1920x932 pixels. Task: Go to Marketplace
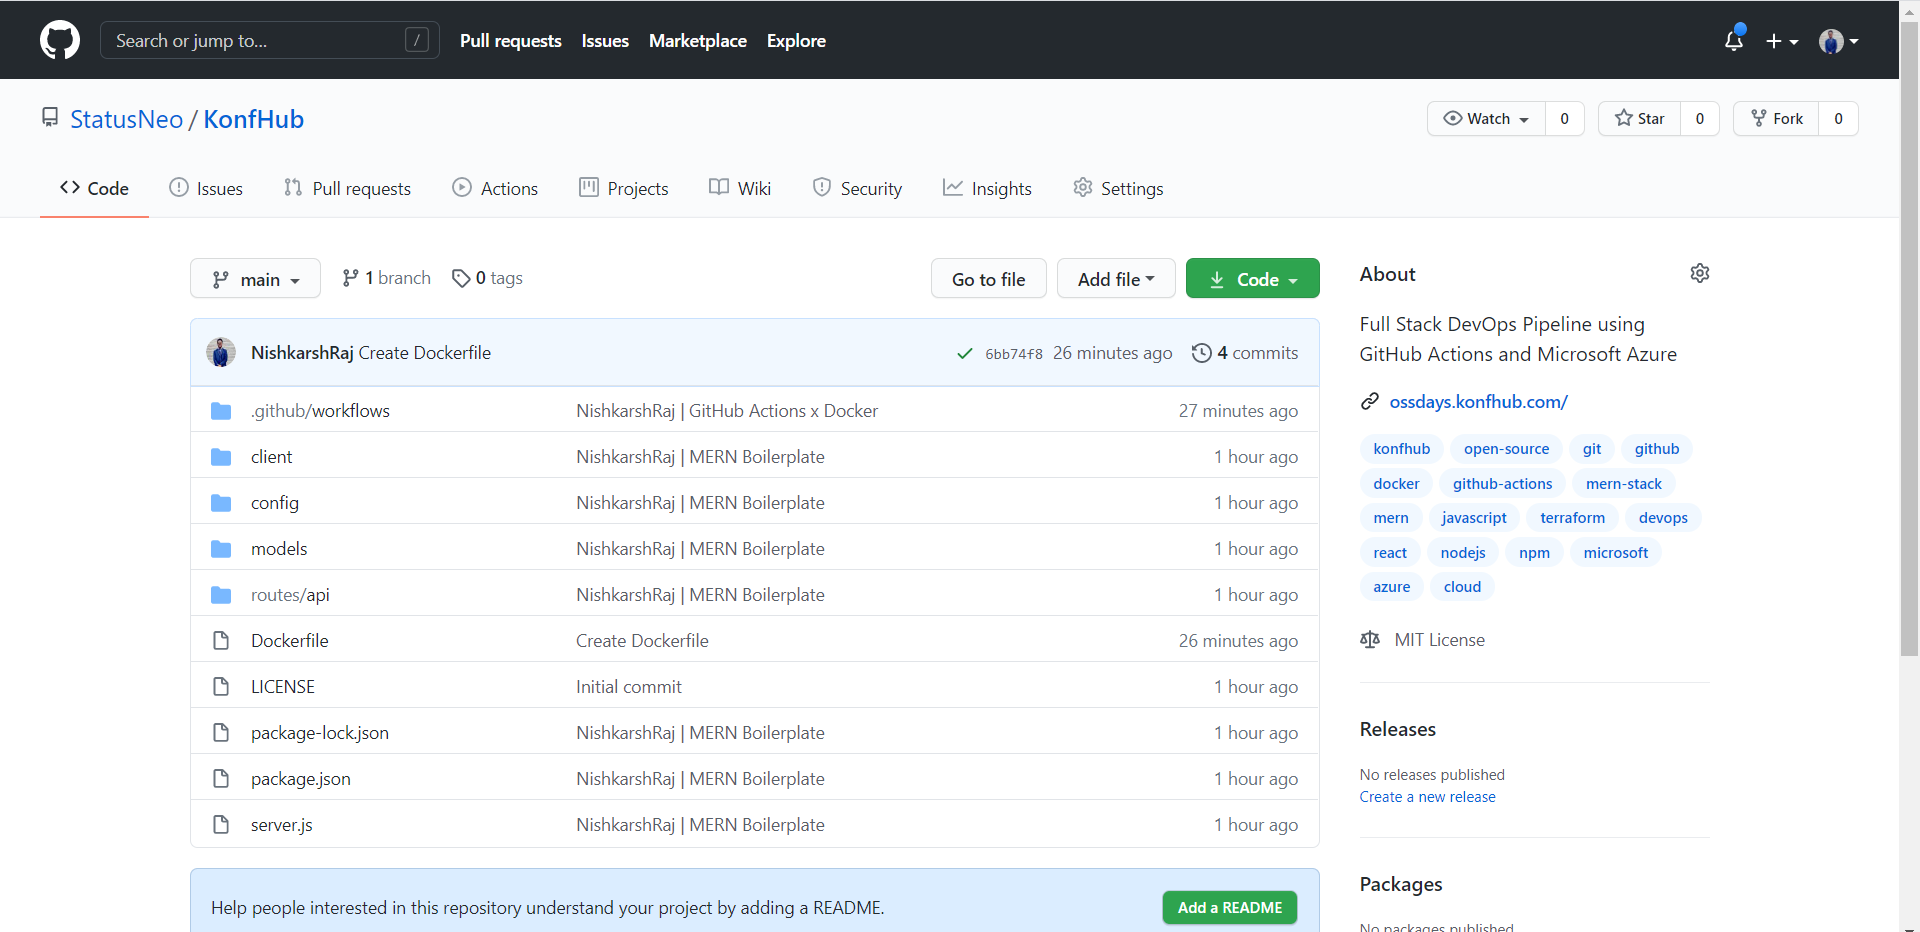[x=698, y=41]
